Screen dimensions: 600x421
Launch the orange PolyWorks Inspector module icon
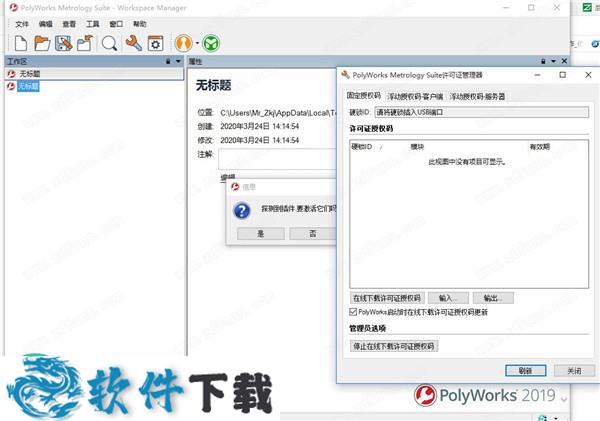point(184,43)
